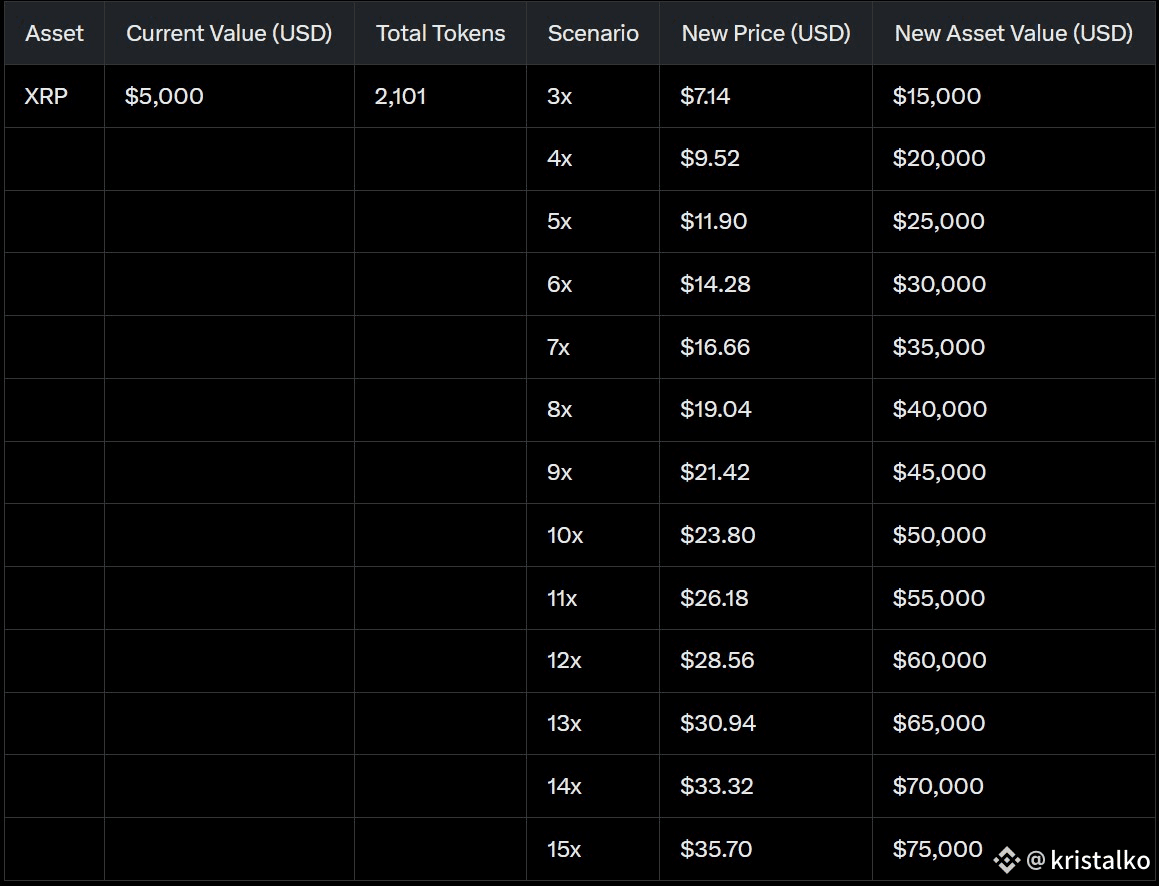The height and width of the screenshot is (886, 1159).
Task: Click the New Price (USD) header
Action: [x=766, y=33]
